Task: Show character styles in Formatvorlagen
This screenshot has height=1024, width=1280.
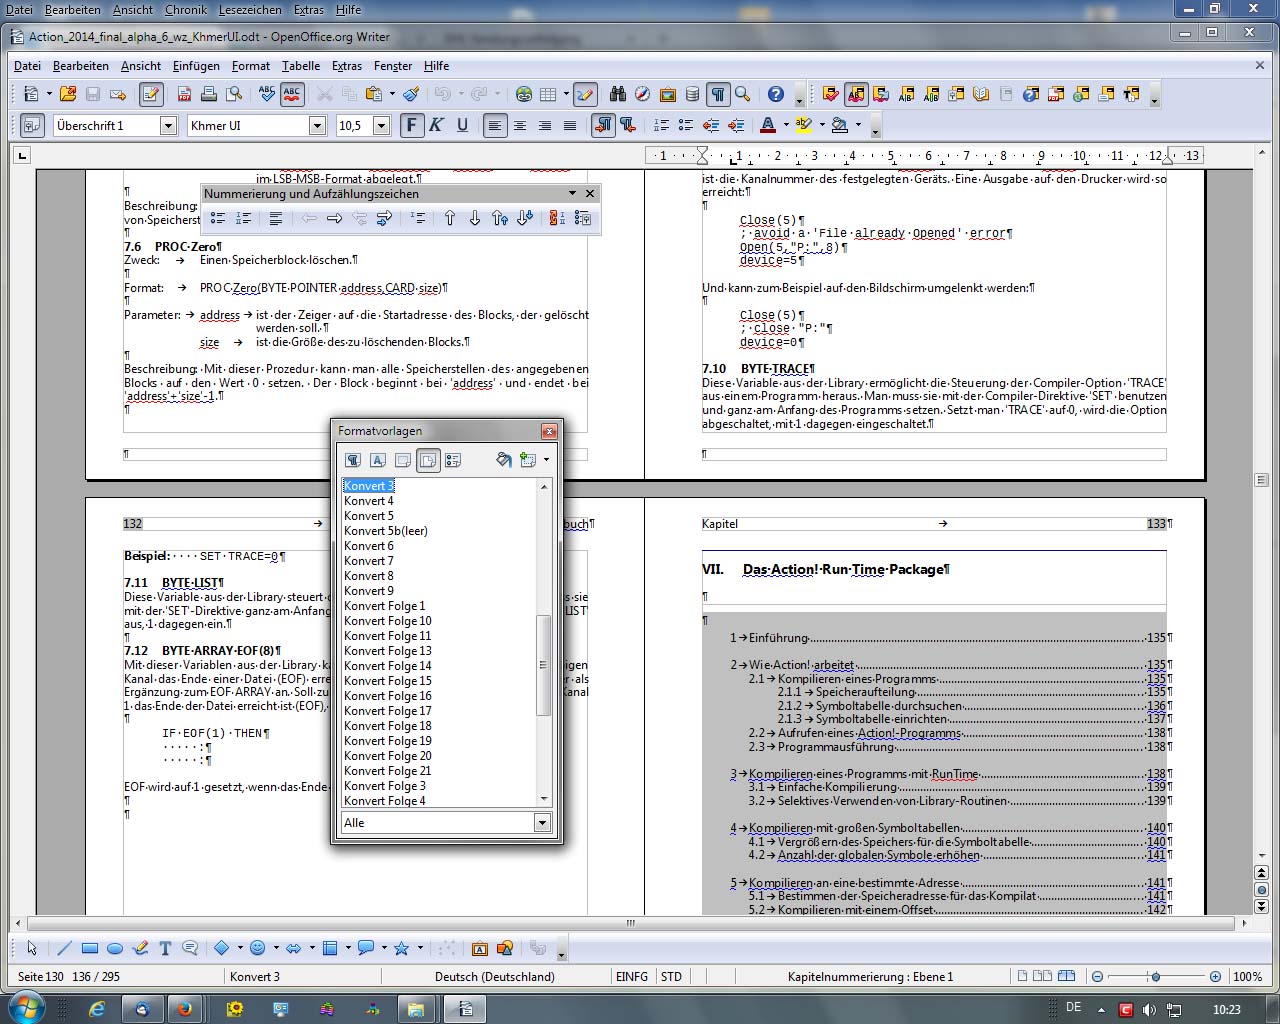Action: point(378,460)
